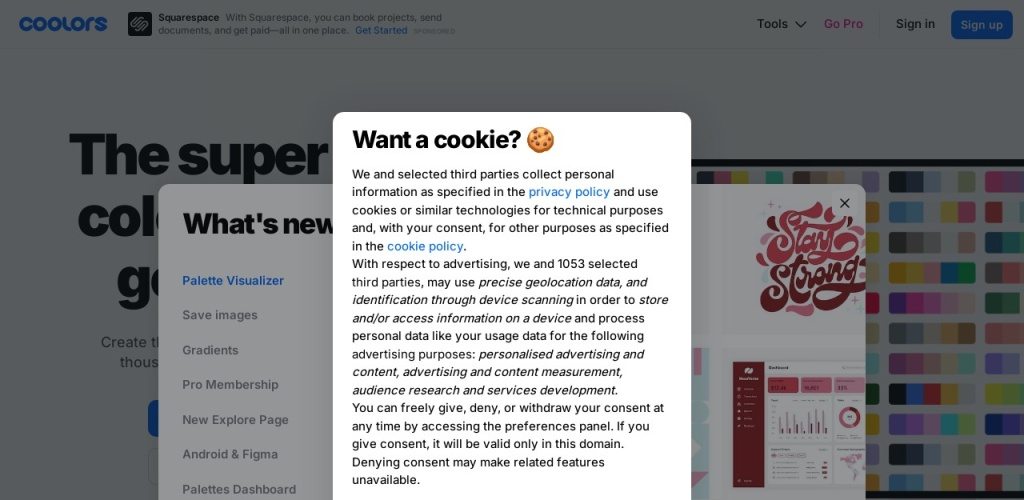
Task: Click the chevron next to Tools
Action: (801, 25)
